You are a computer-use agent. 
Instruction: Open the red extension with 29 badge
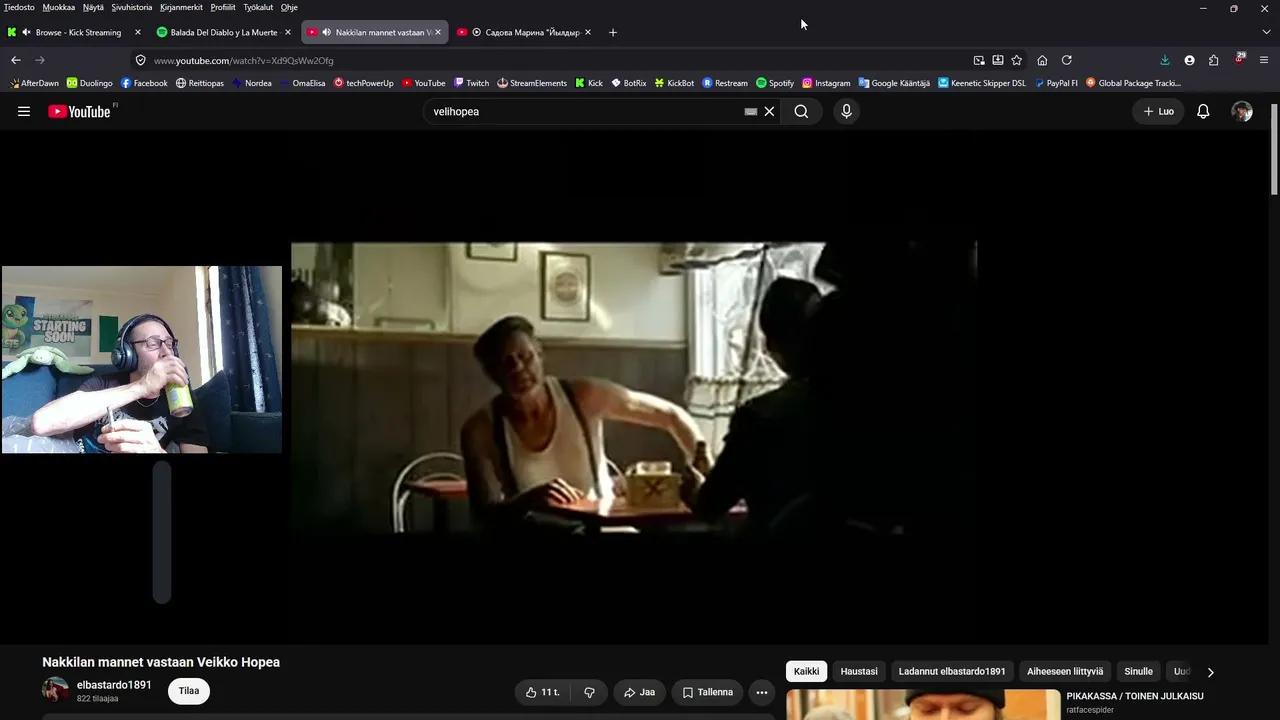tap(1240, 59)
